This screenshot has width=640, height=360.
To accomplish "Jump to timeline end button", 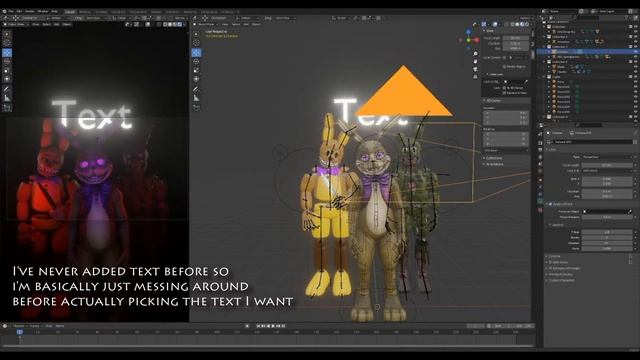I will click(284, 326).
